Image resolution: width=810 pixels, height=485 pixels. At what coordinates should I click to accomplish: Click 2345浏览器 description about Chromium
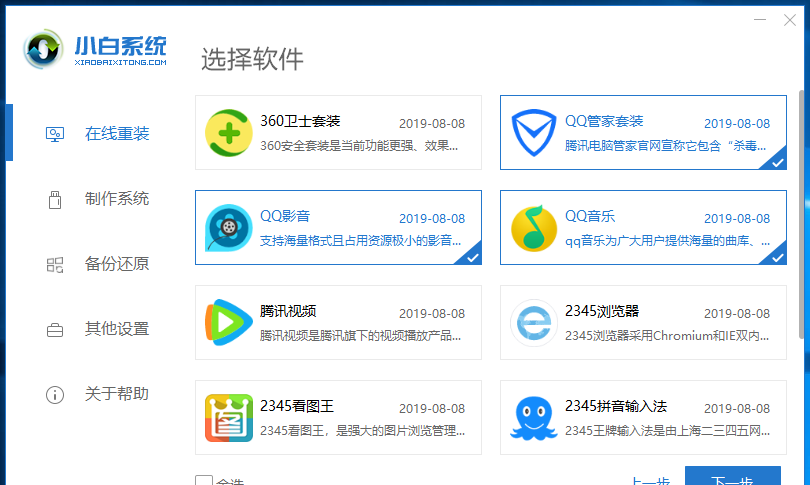pyautogui.click(x=667, y=336)
